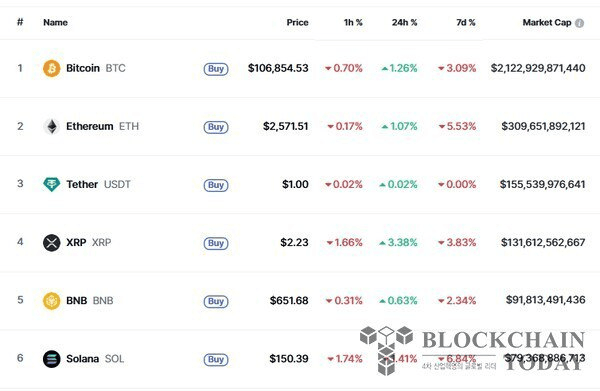
Task: Click the Solana logo icon
Action: click(x=51, y=359)
